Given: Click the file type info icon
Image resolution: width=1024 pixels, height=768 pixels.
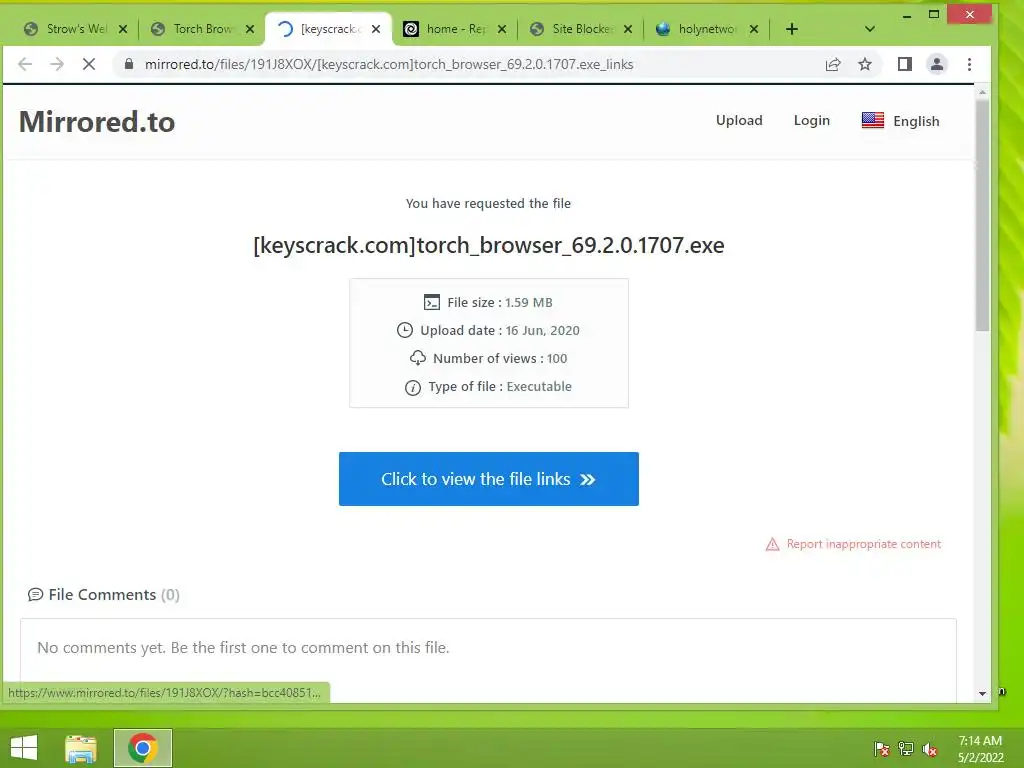Looking at the screenshot, I should click(413, 388).
